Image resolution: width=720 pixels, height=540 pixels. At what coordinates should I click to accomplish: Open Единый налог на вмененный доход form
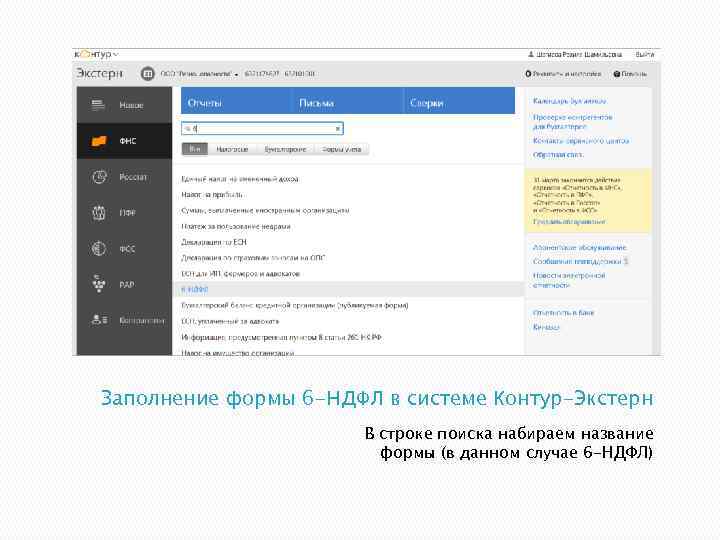pyautogui.click(x=240, y=179)
